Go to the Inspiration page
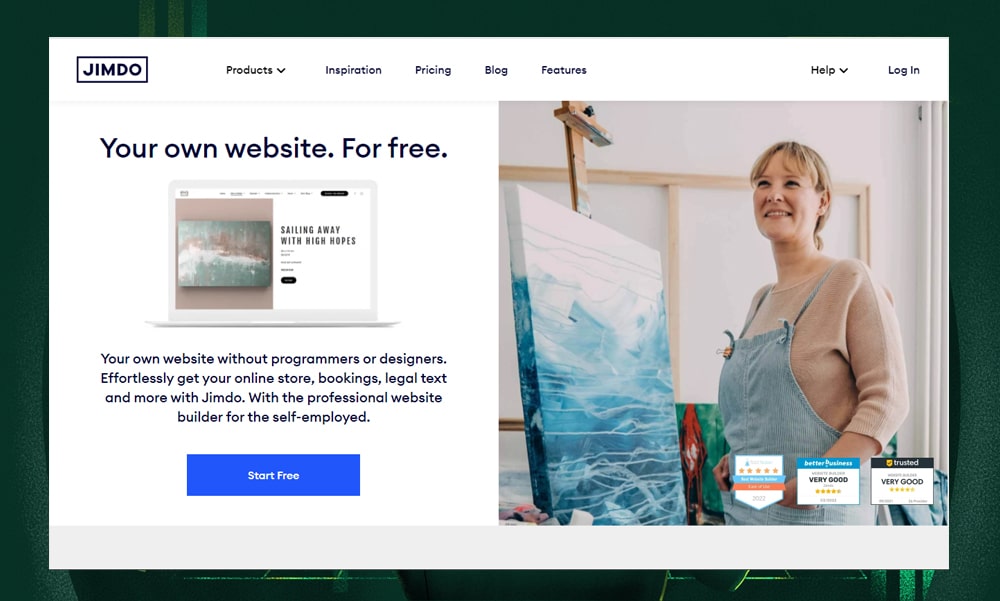Image resolution: width=1000 pixels, height=601 pixels. pyautogui.click(x=353, y=70)
